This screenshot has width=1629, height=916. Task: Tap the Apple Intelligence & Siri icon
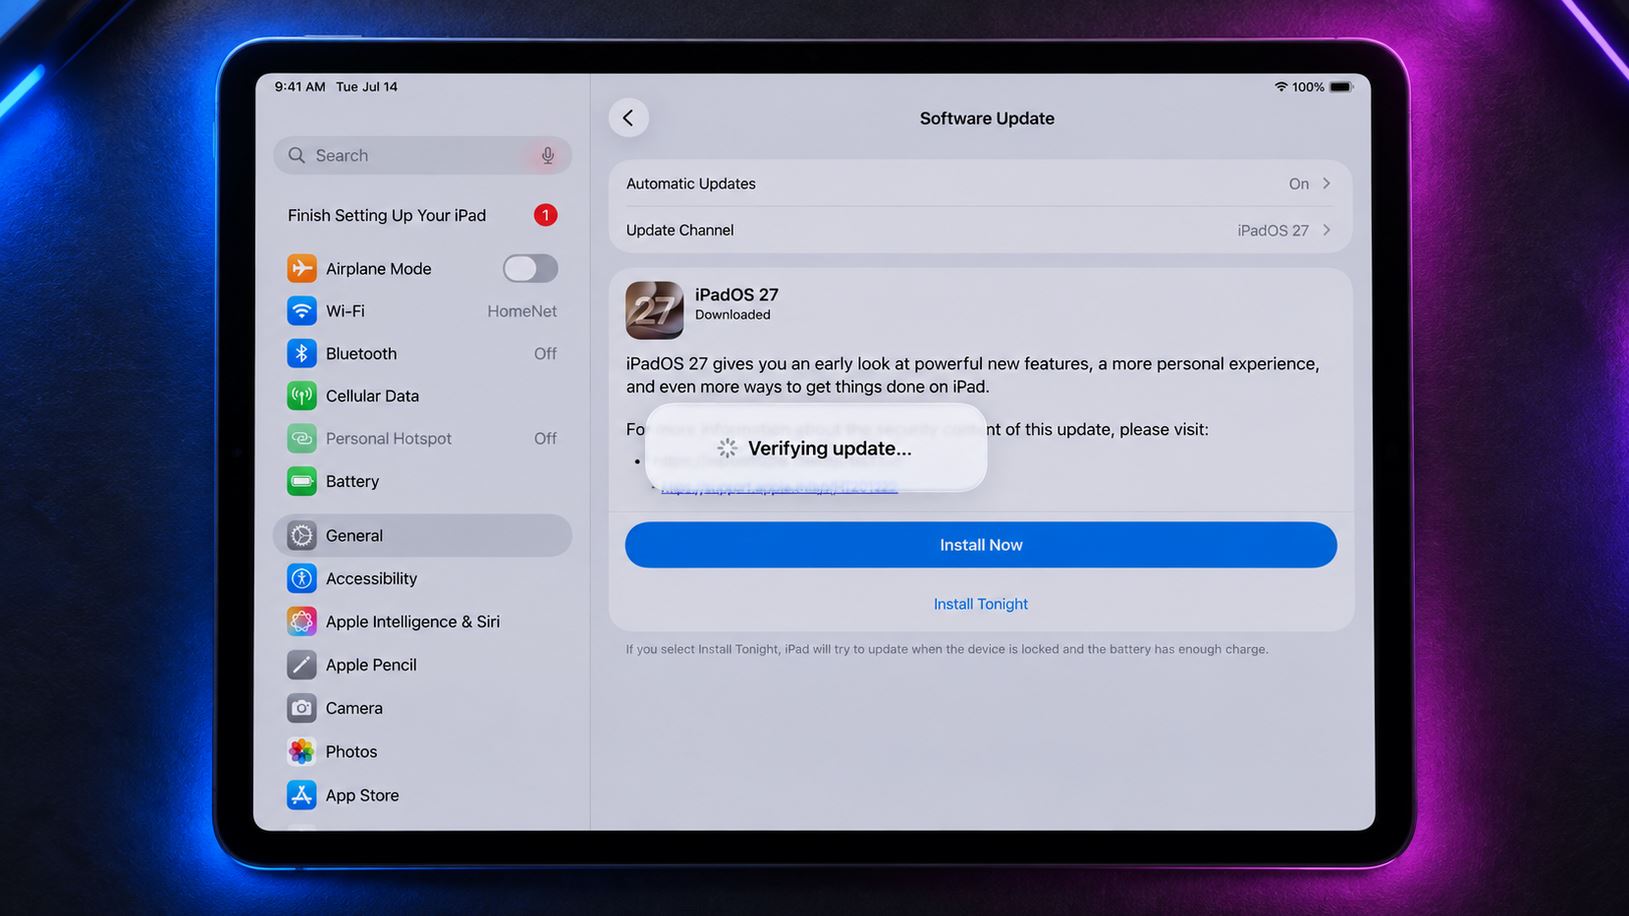tap(301, 621)
